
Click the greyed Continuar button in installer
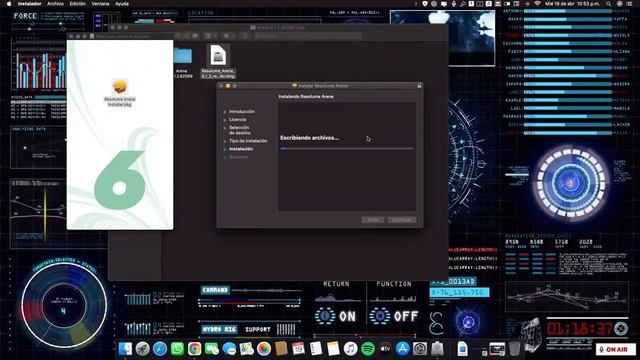[402, 220]
